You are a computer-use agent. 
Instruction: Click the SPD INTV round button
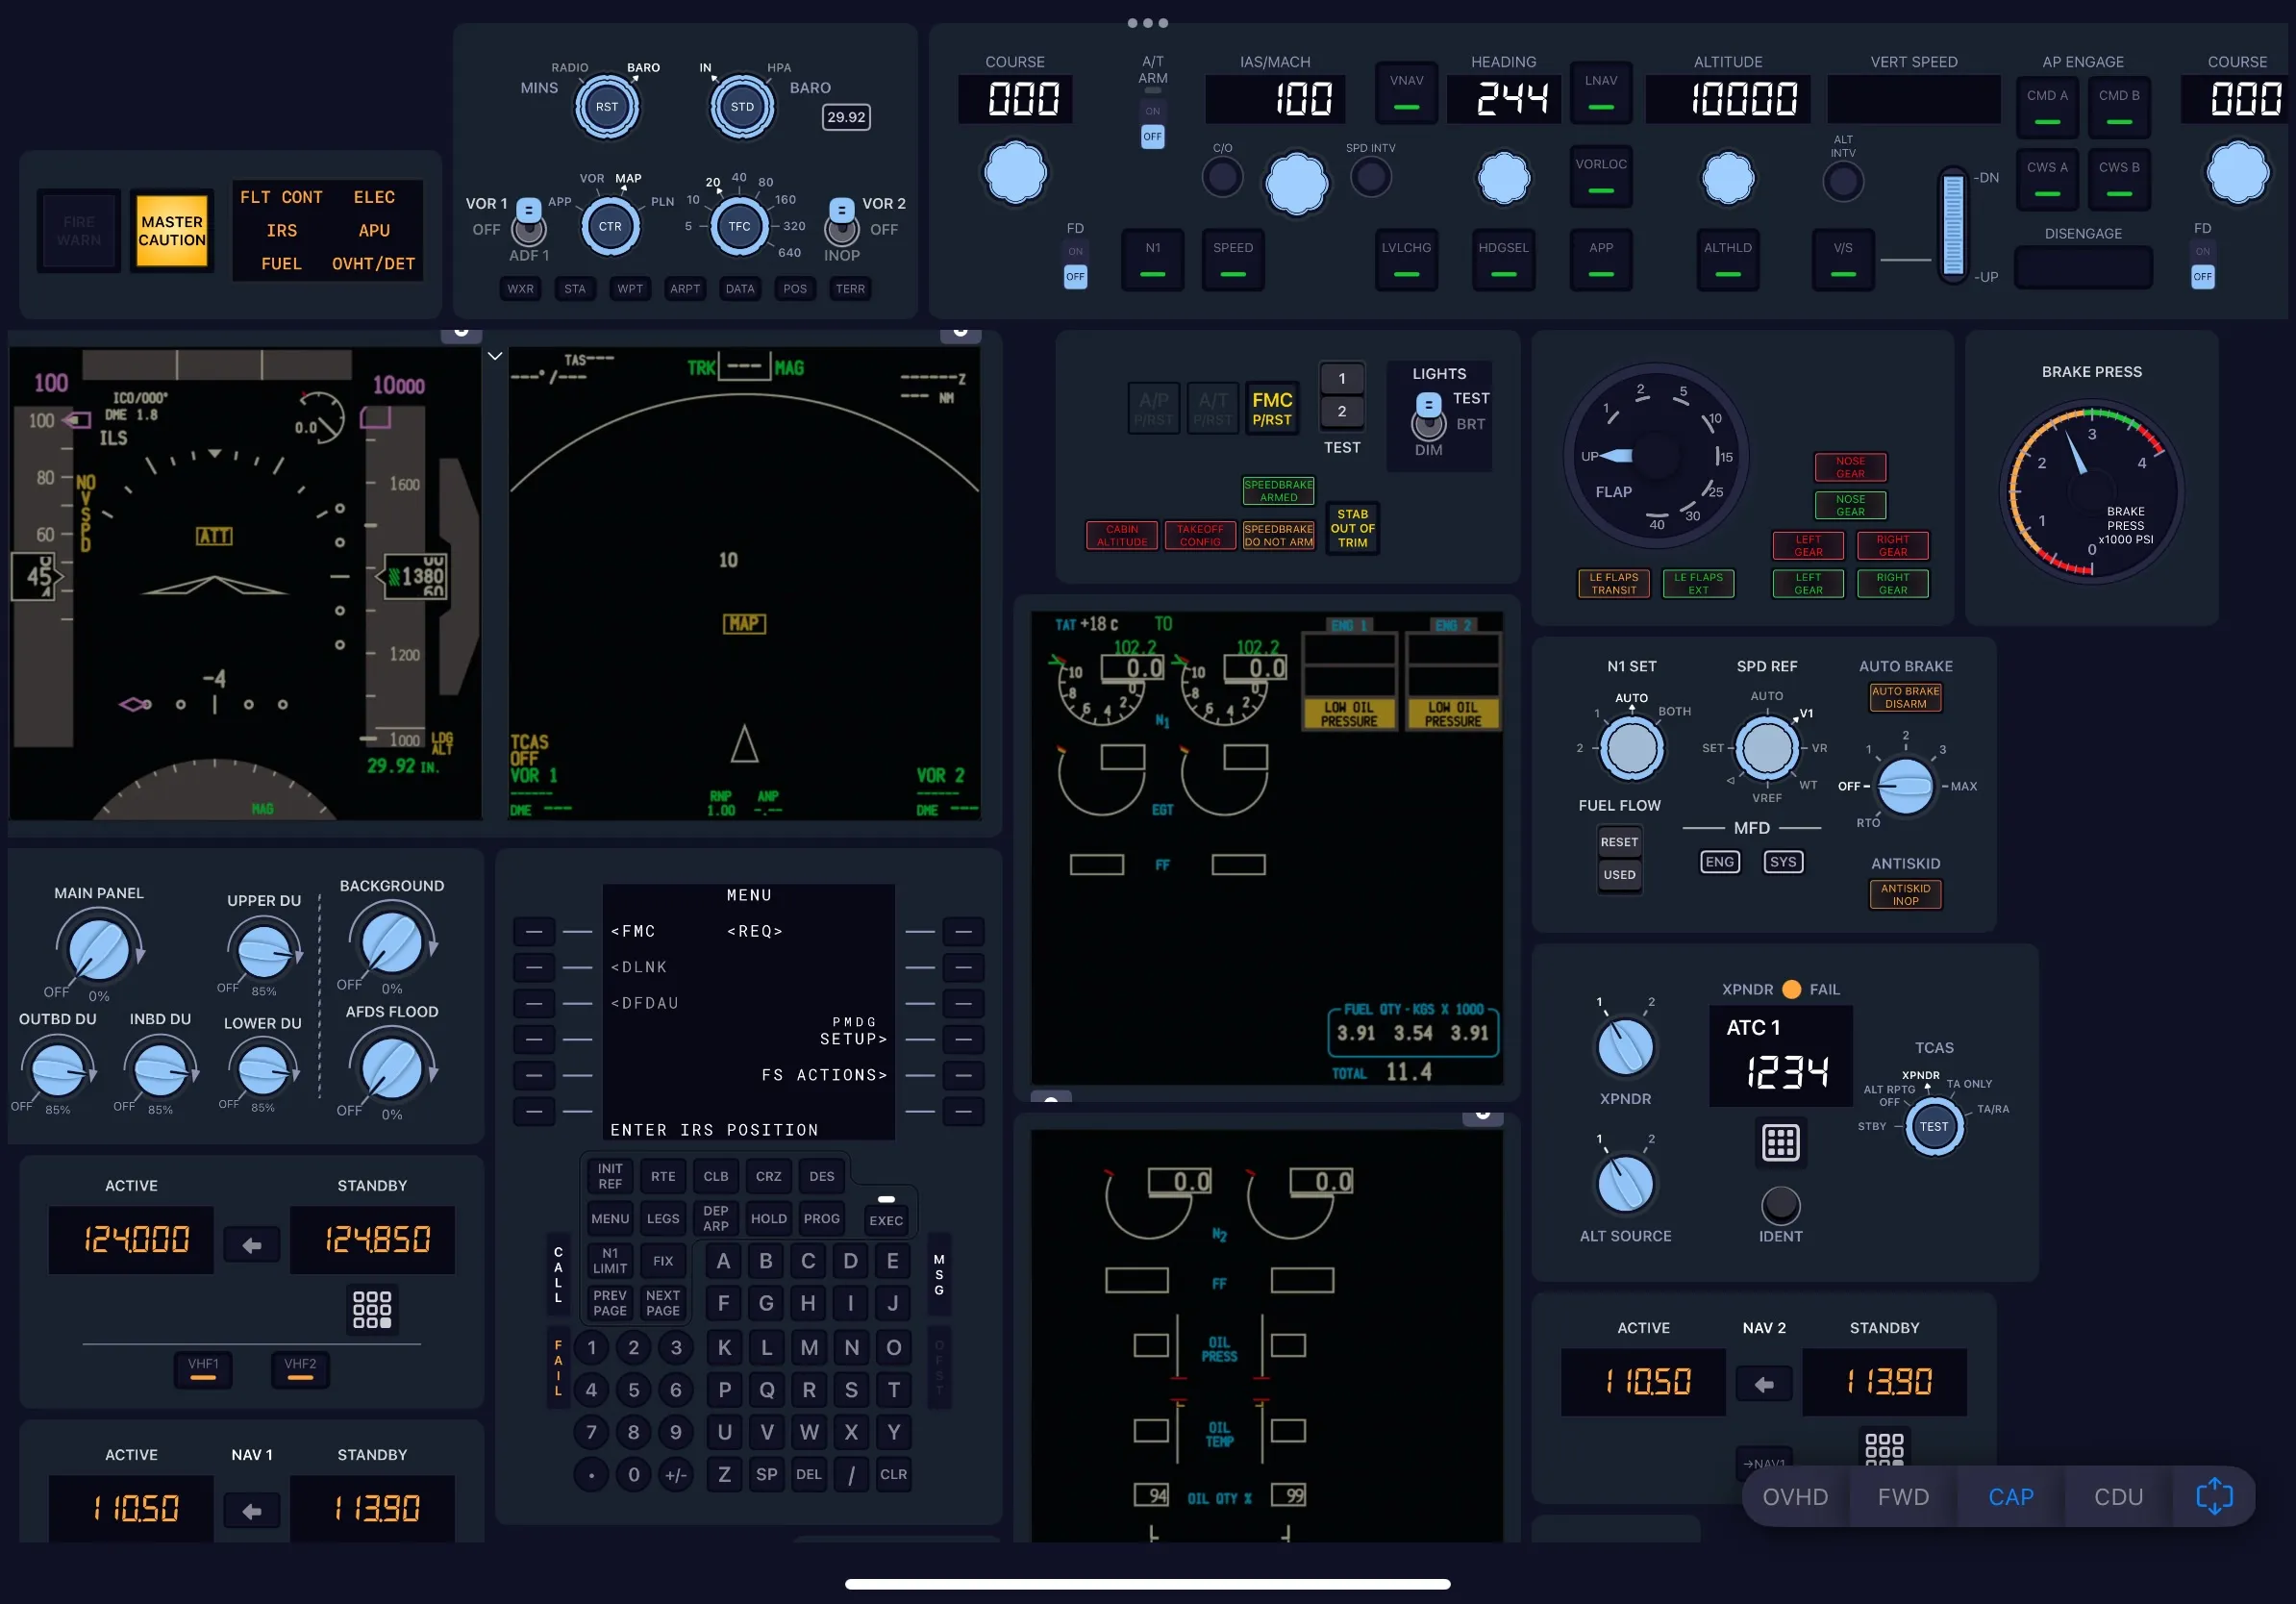1370,178
